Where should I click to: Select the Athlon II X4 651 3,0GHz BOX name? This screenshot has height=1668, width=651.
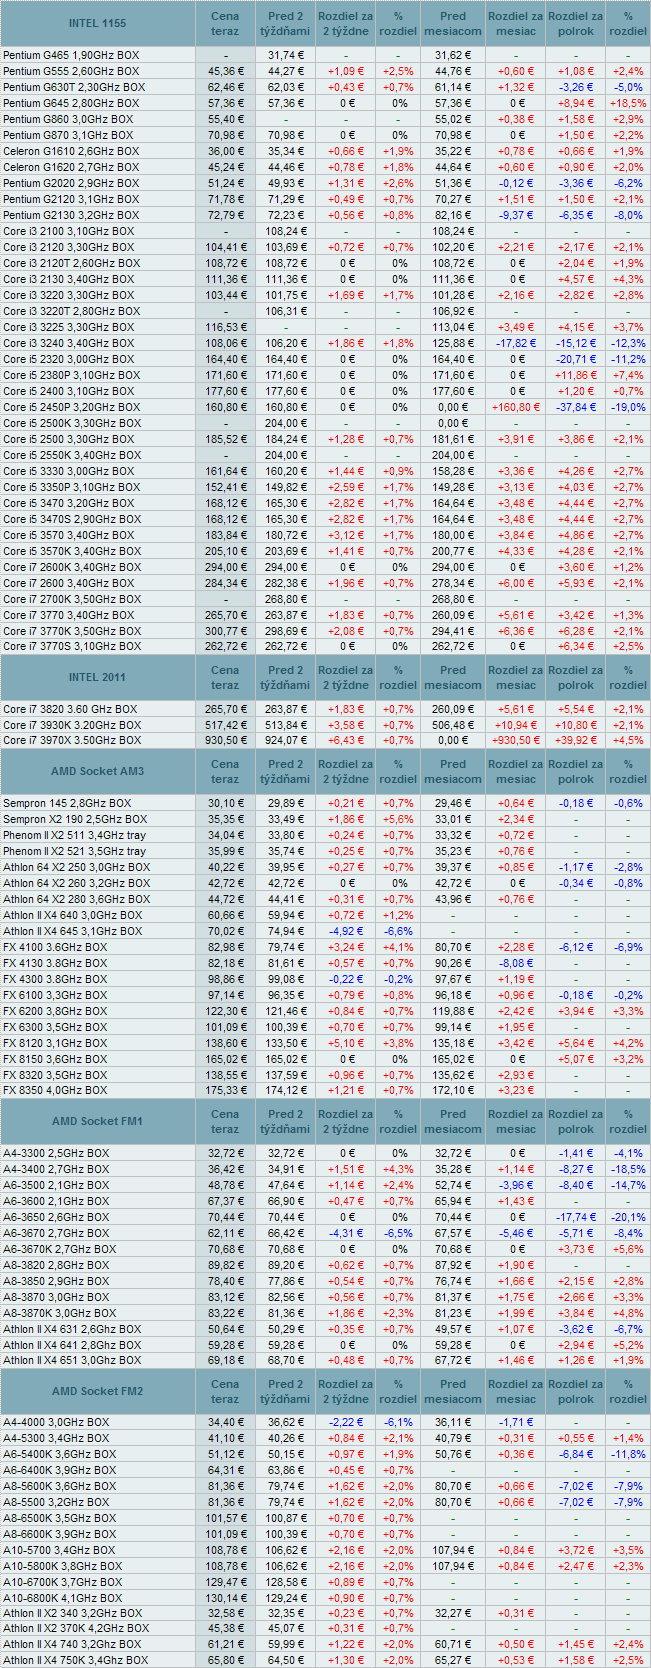72,1361
